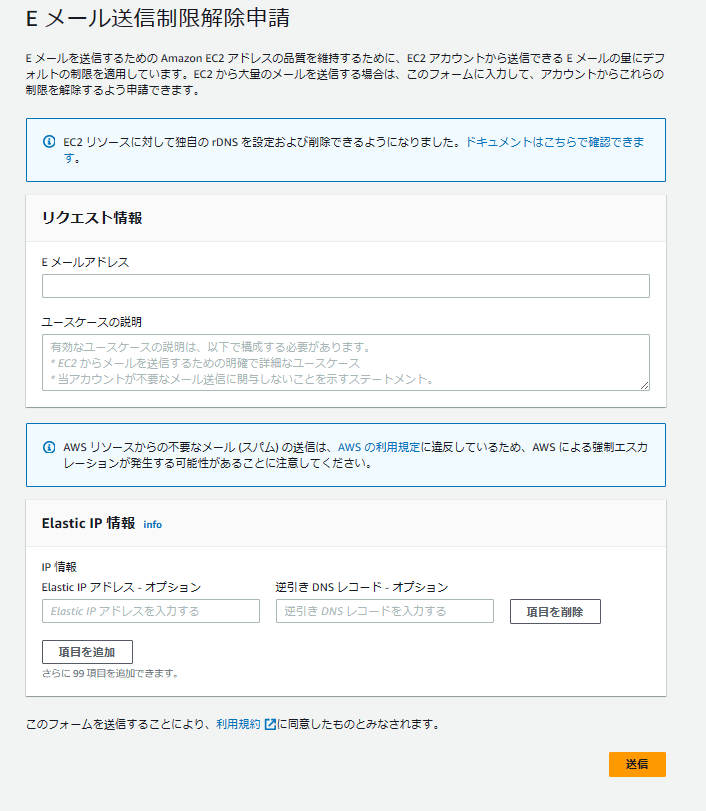The width and height of the screenshot is (706, 811).
Task: Click the E メールアドレス input field
Action: click(346, 286)
